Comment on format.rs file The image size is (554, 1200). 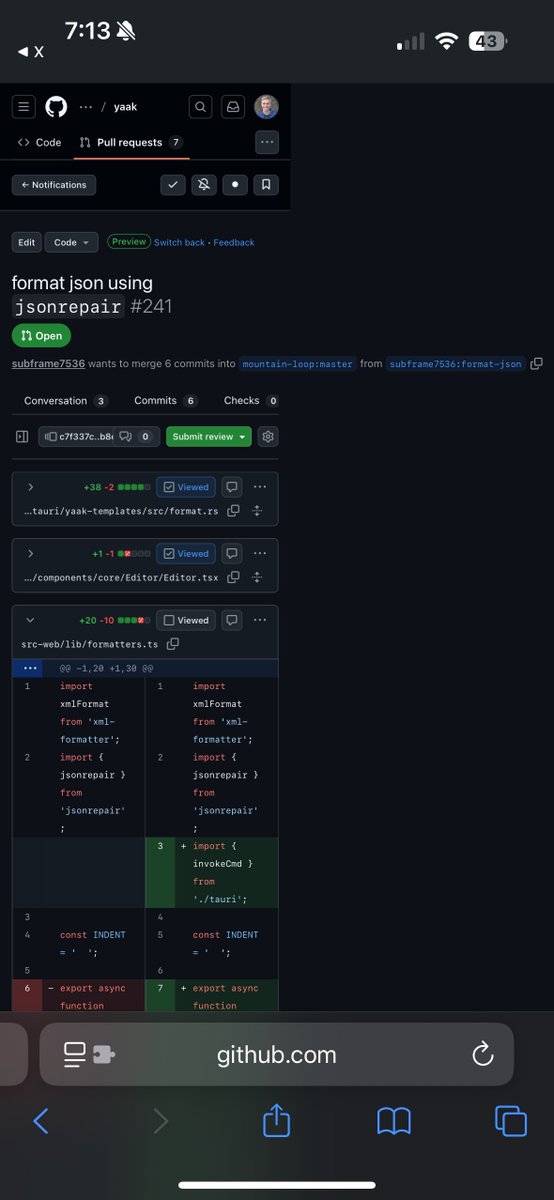[x=231, y=487]
